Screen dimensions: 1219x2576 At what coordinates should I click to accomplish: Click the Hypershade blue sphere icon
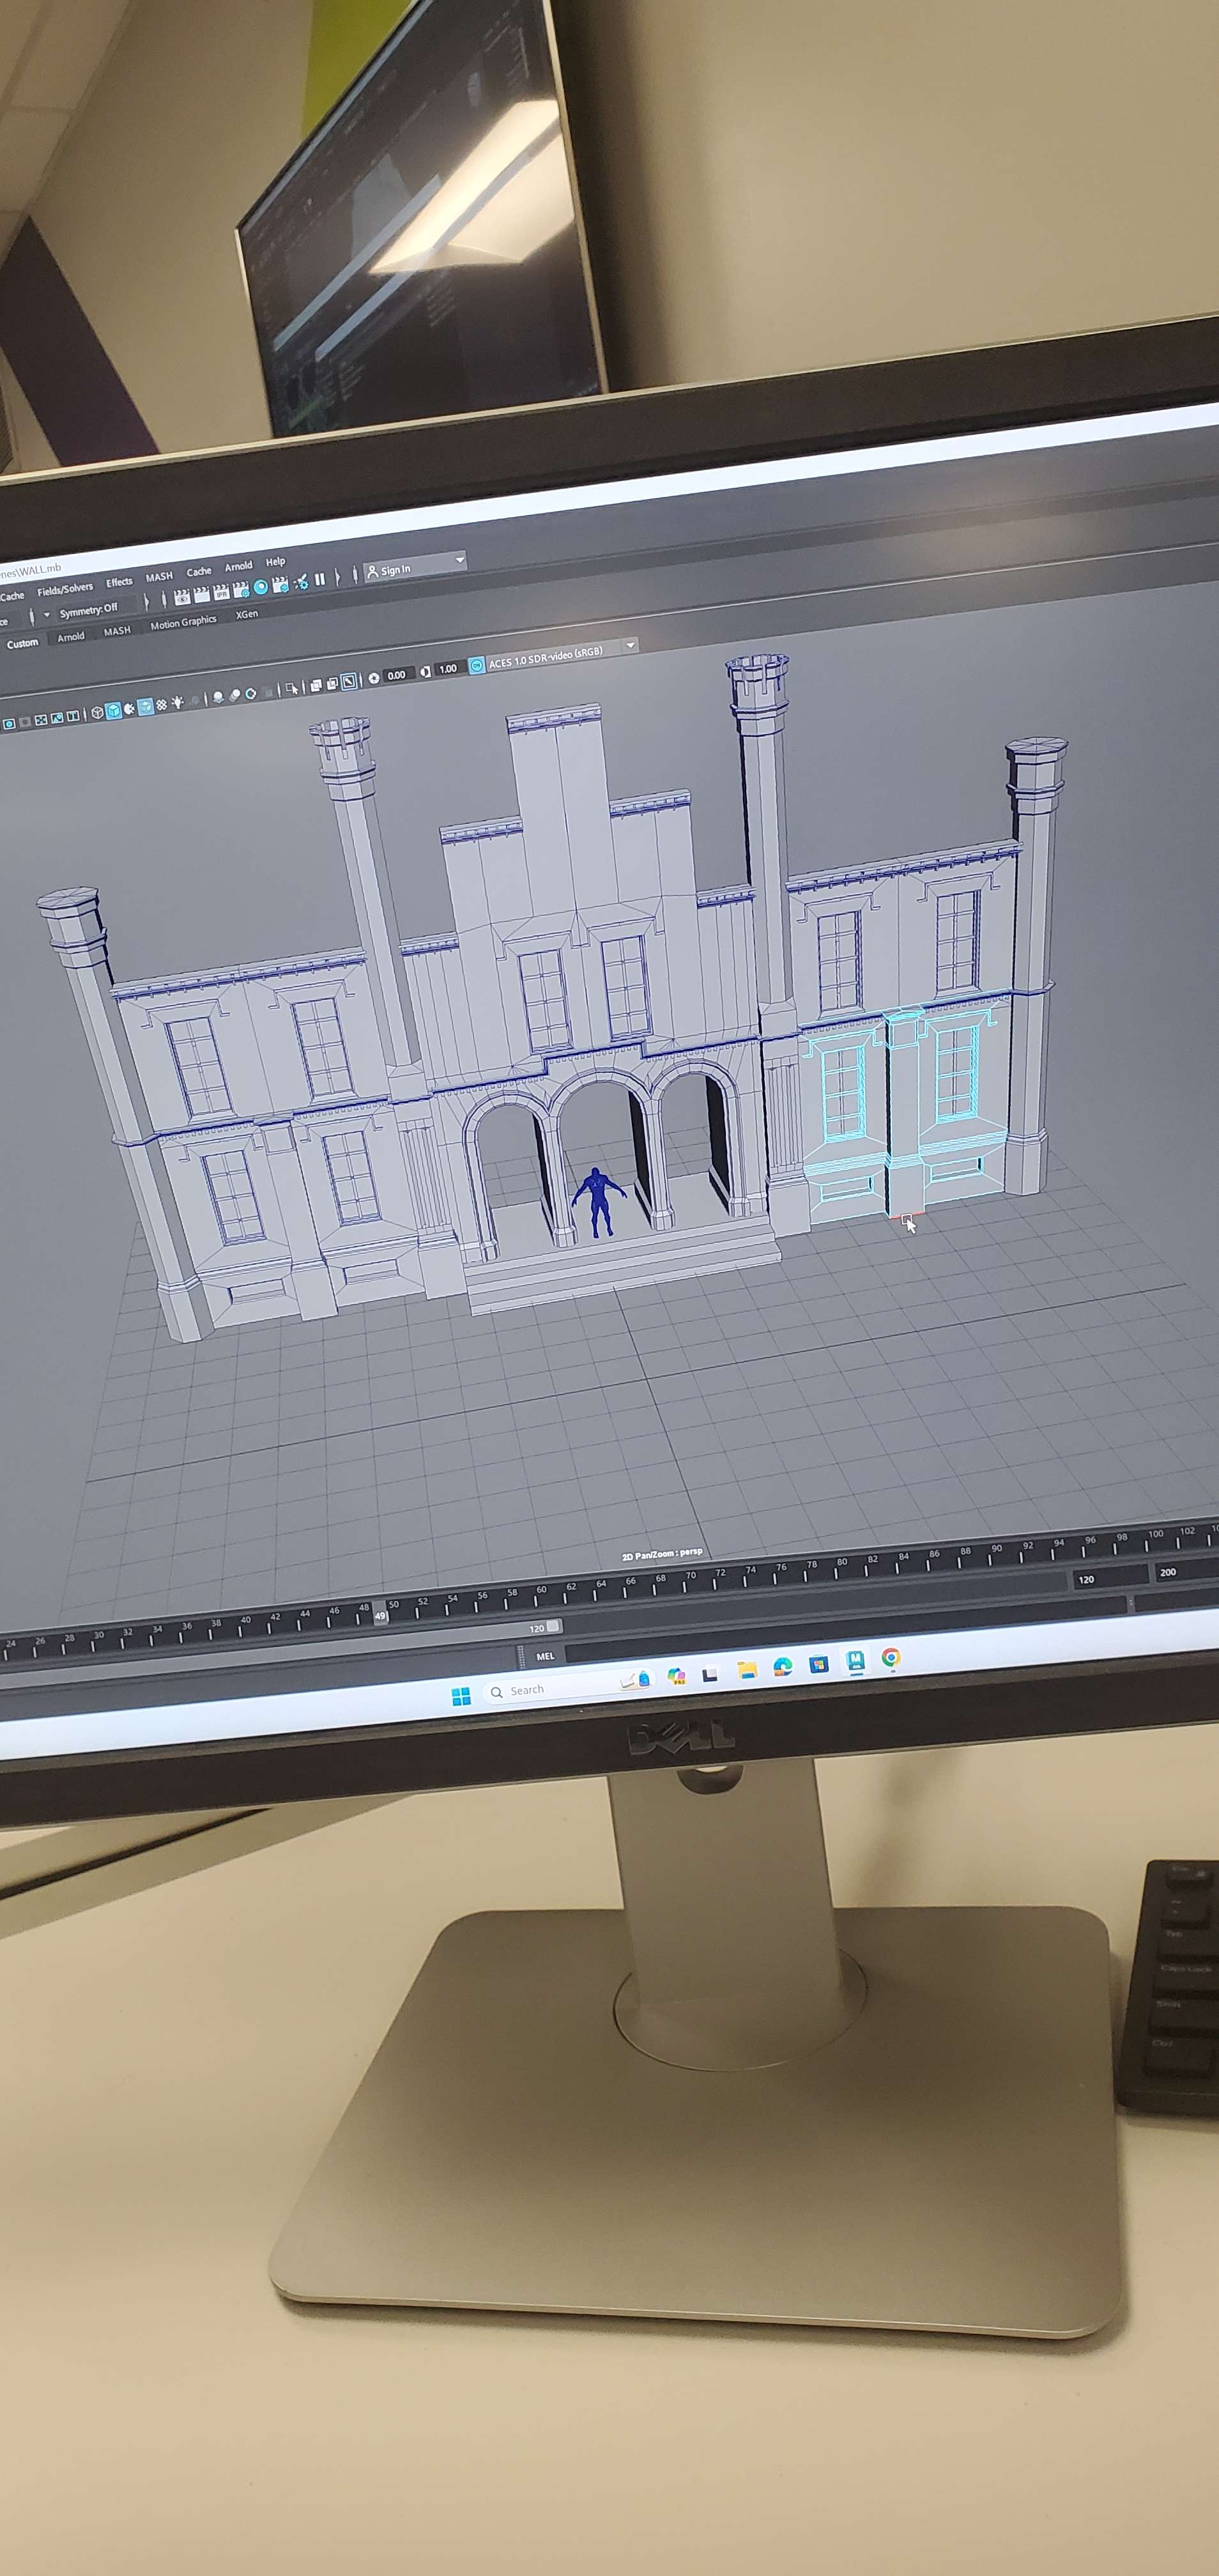[261, 588]
